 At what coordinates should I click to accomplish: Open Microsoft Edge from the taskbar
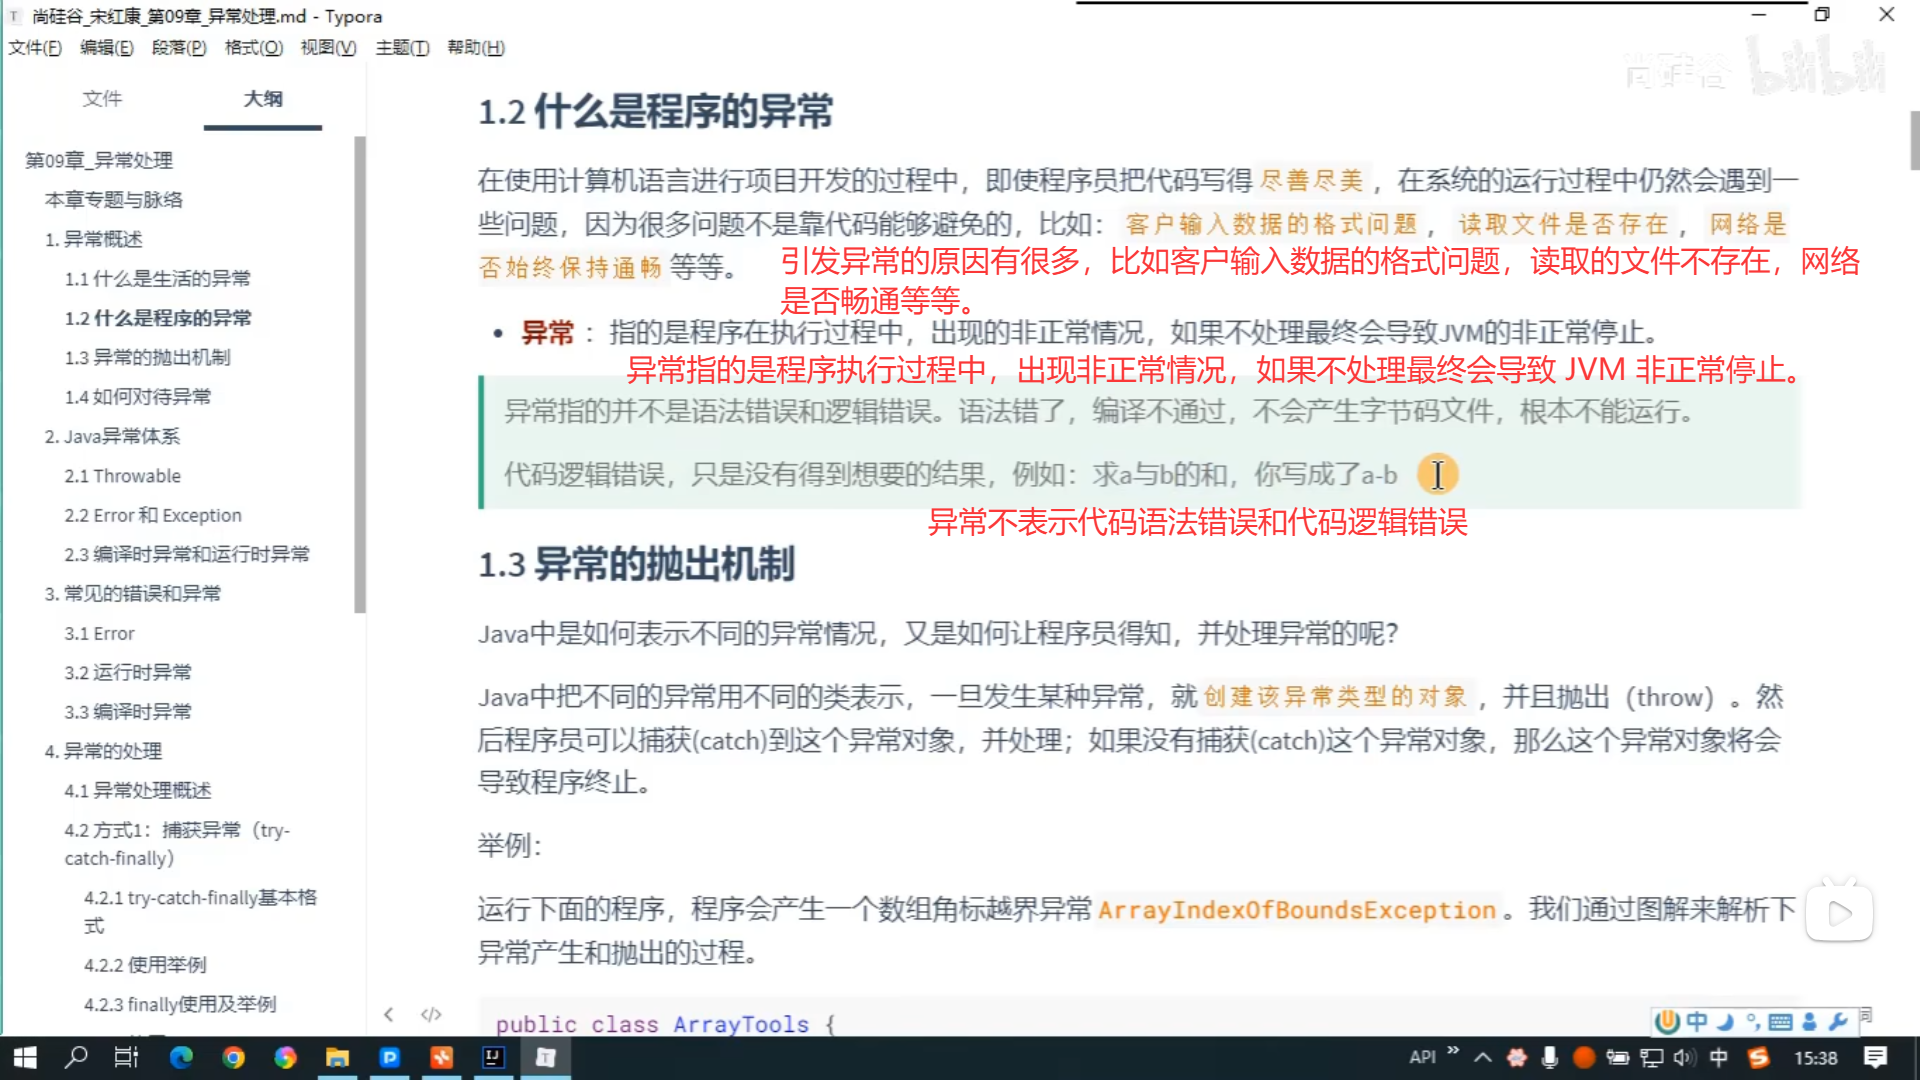181,1057
